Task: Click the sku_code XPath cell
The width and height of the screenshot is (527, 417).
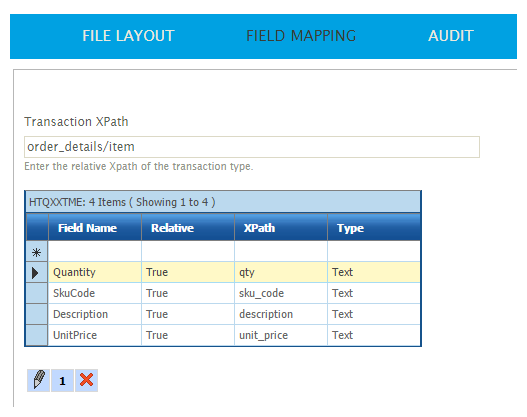Action: [x=281, y=293]
